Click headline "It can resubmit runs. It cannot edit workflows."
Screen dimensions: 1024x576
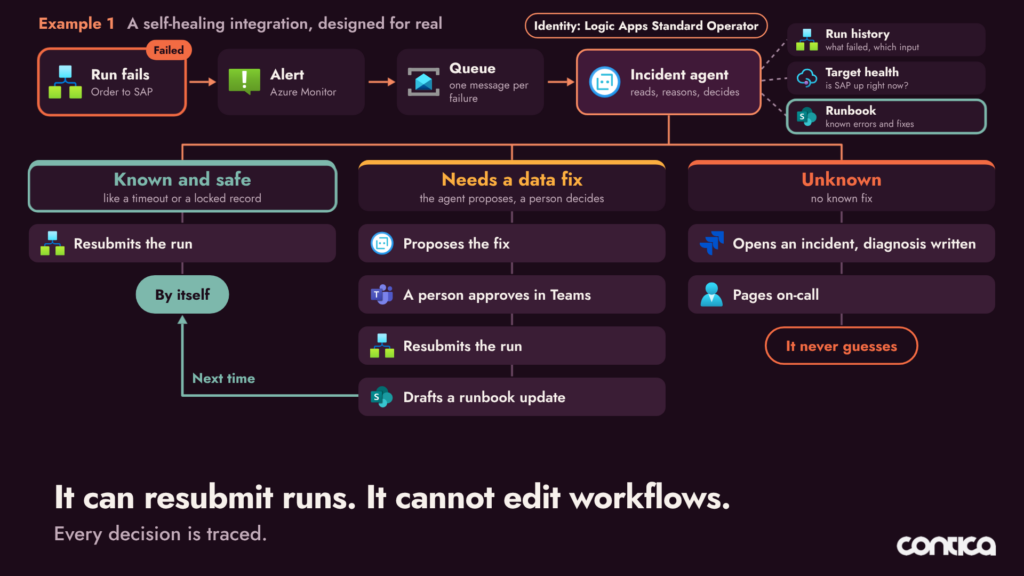392,498
